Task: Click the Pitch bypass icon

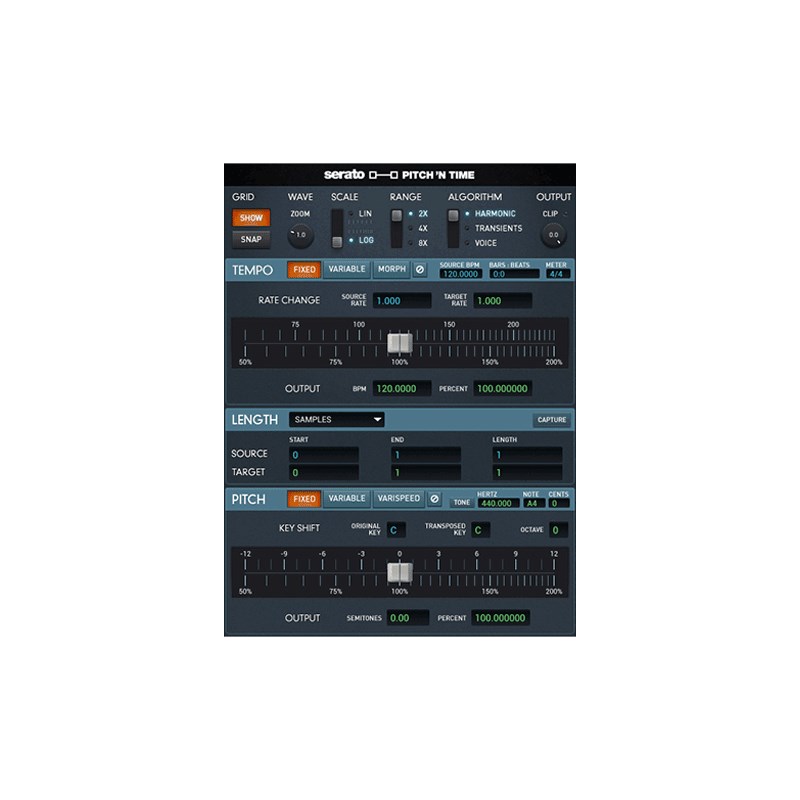Action: 434,499
